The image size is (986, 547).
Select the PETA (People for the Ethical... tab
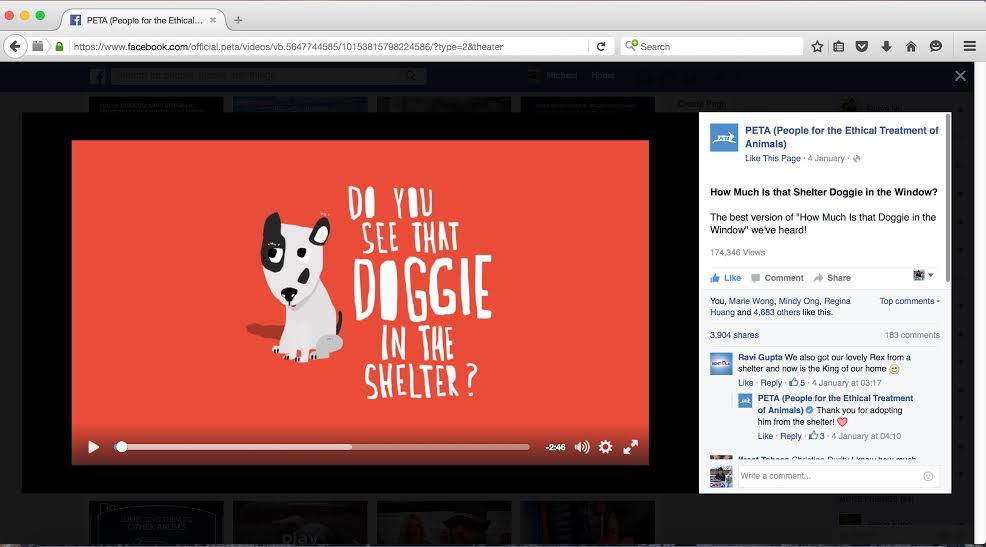click(x=143, y=20)
